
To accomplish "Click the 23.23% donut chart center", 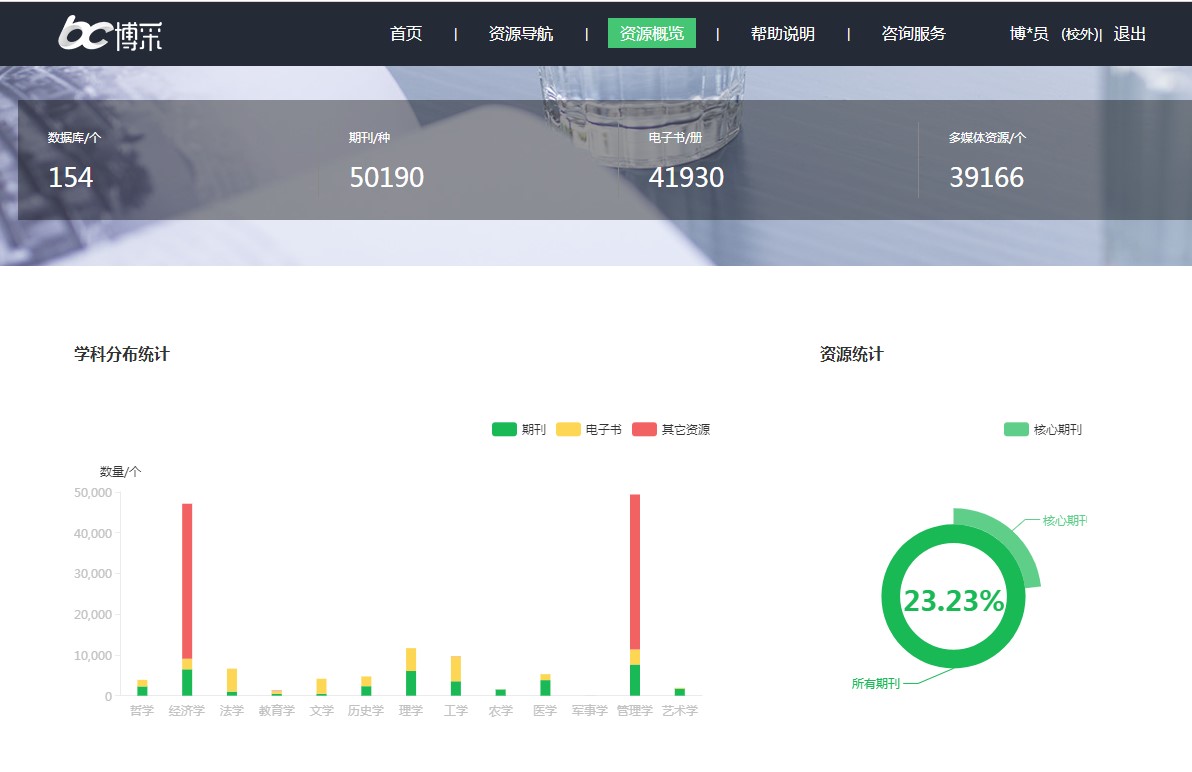I will [953, 601].
